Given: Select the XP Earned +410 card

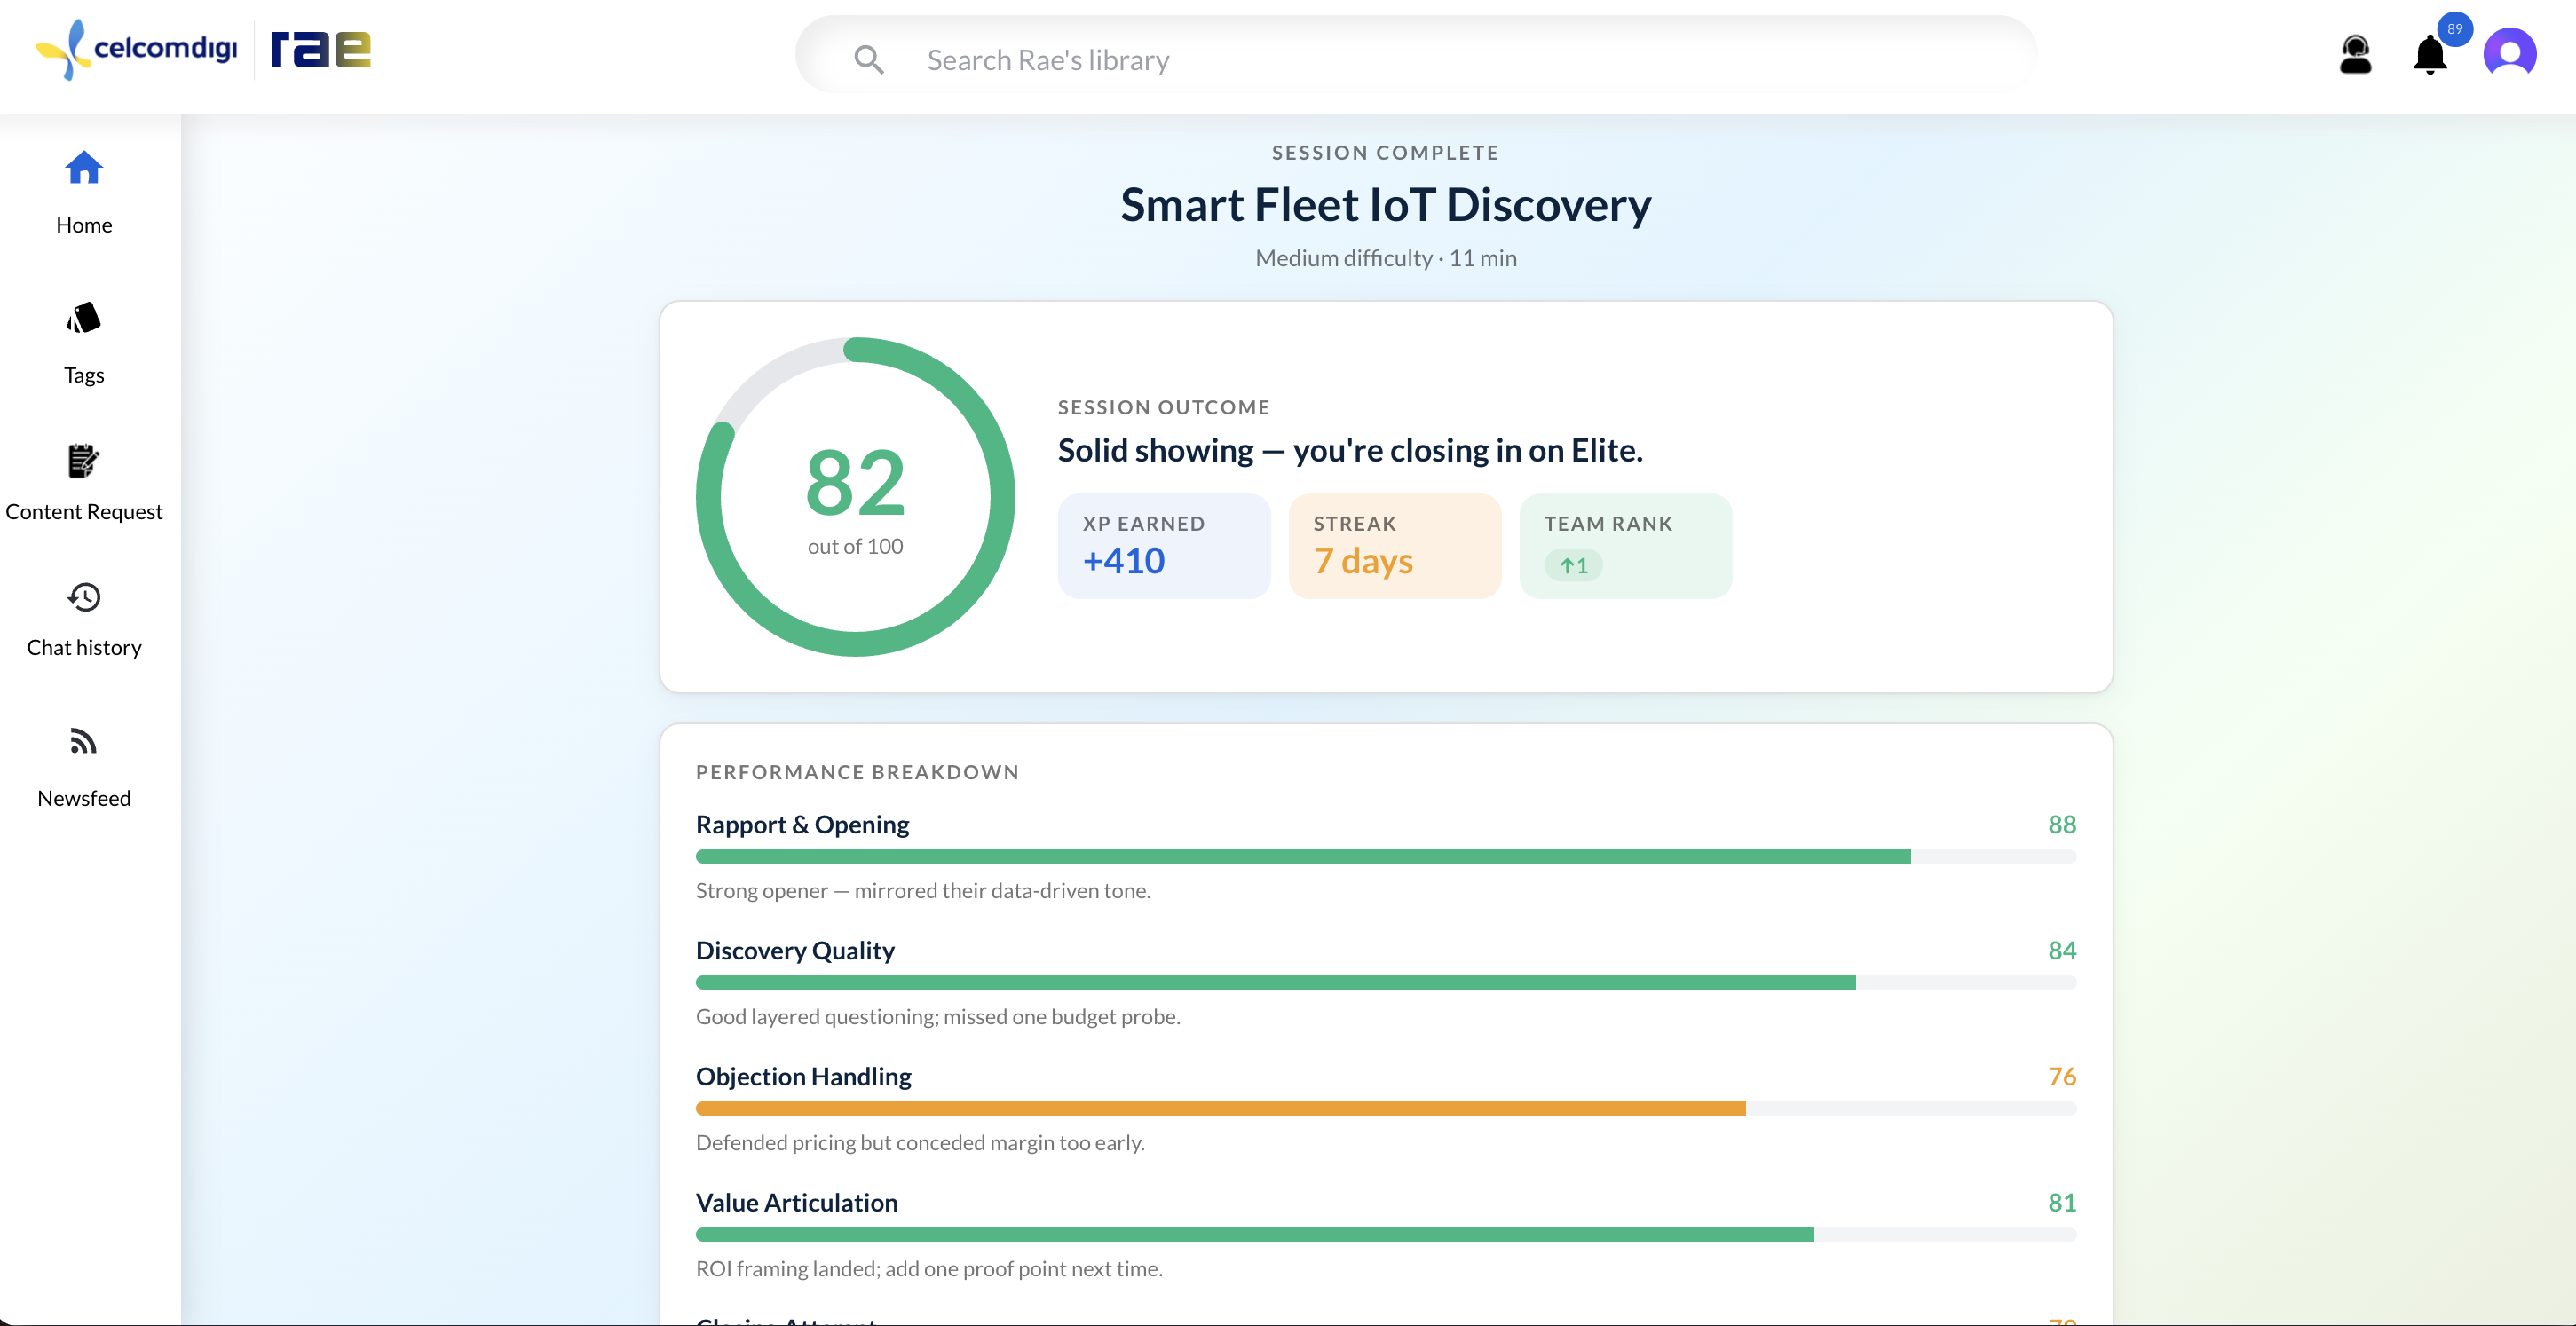Looking at the screenshot, I should pyautogui.click(x=1164, y=546).
